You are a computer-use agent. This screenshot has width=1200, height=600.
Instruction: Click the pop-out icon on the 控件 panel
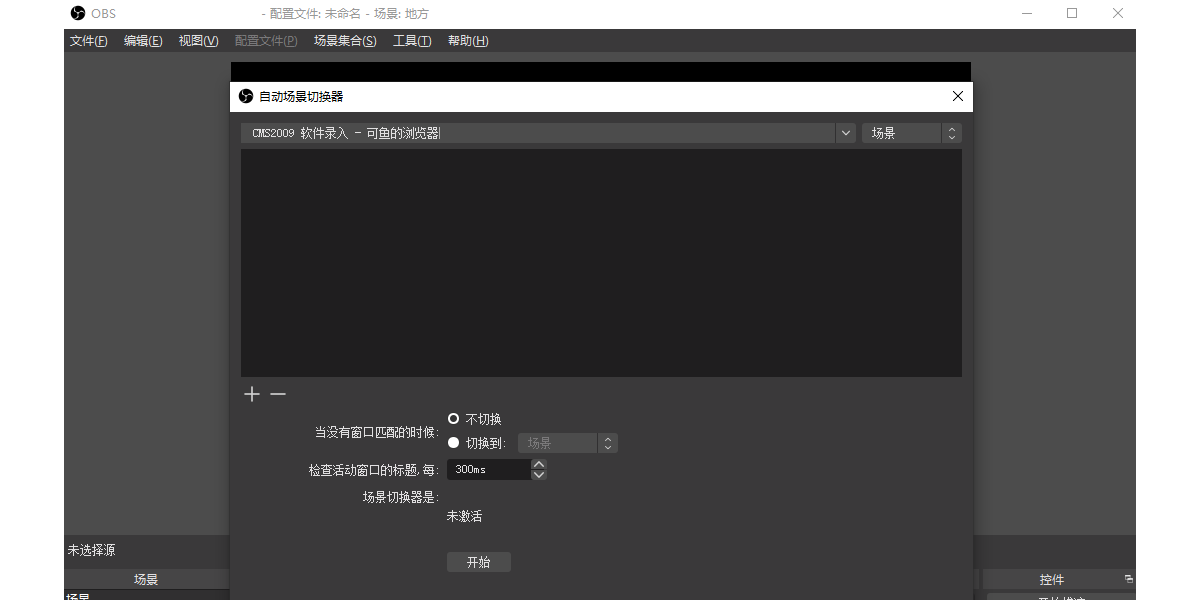tap(1128, 578)
